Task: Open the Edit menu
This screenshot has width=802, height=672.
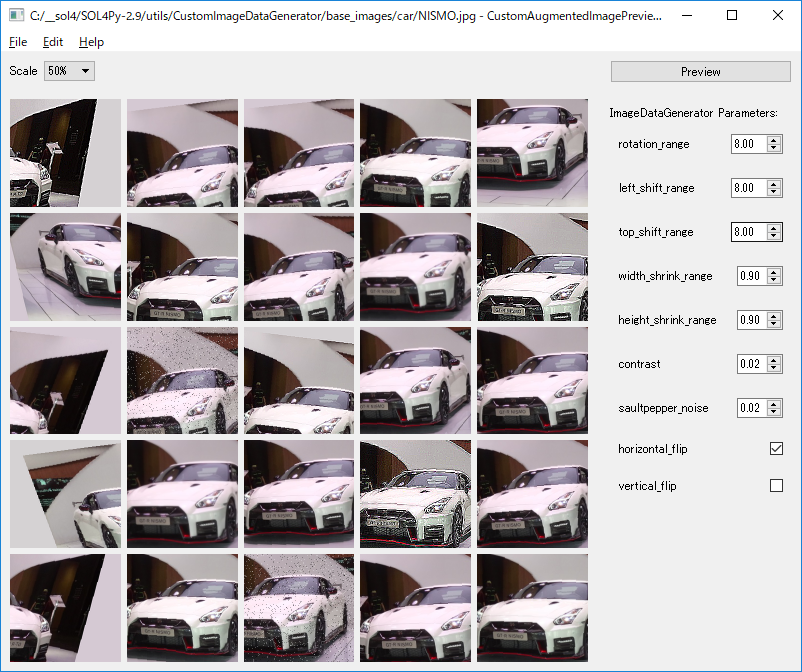Action: [53, 42]
